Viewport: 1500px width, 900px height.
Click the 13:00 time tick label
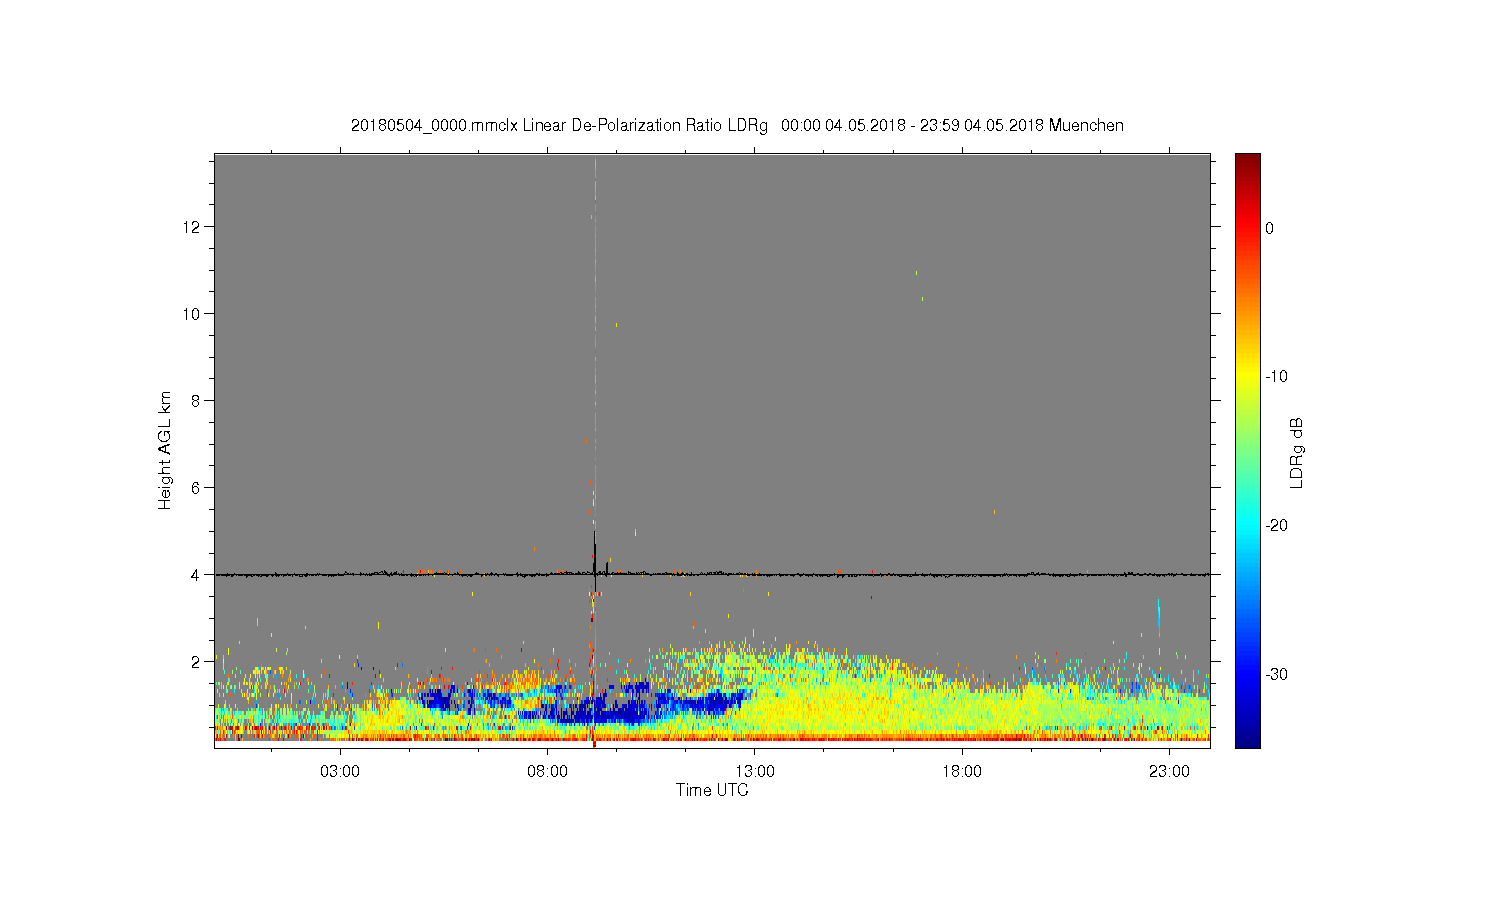755,772
